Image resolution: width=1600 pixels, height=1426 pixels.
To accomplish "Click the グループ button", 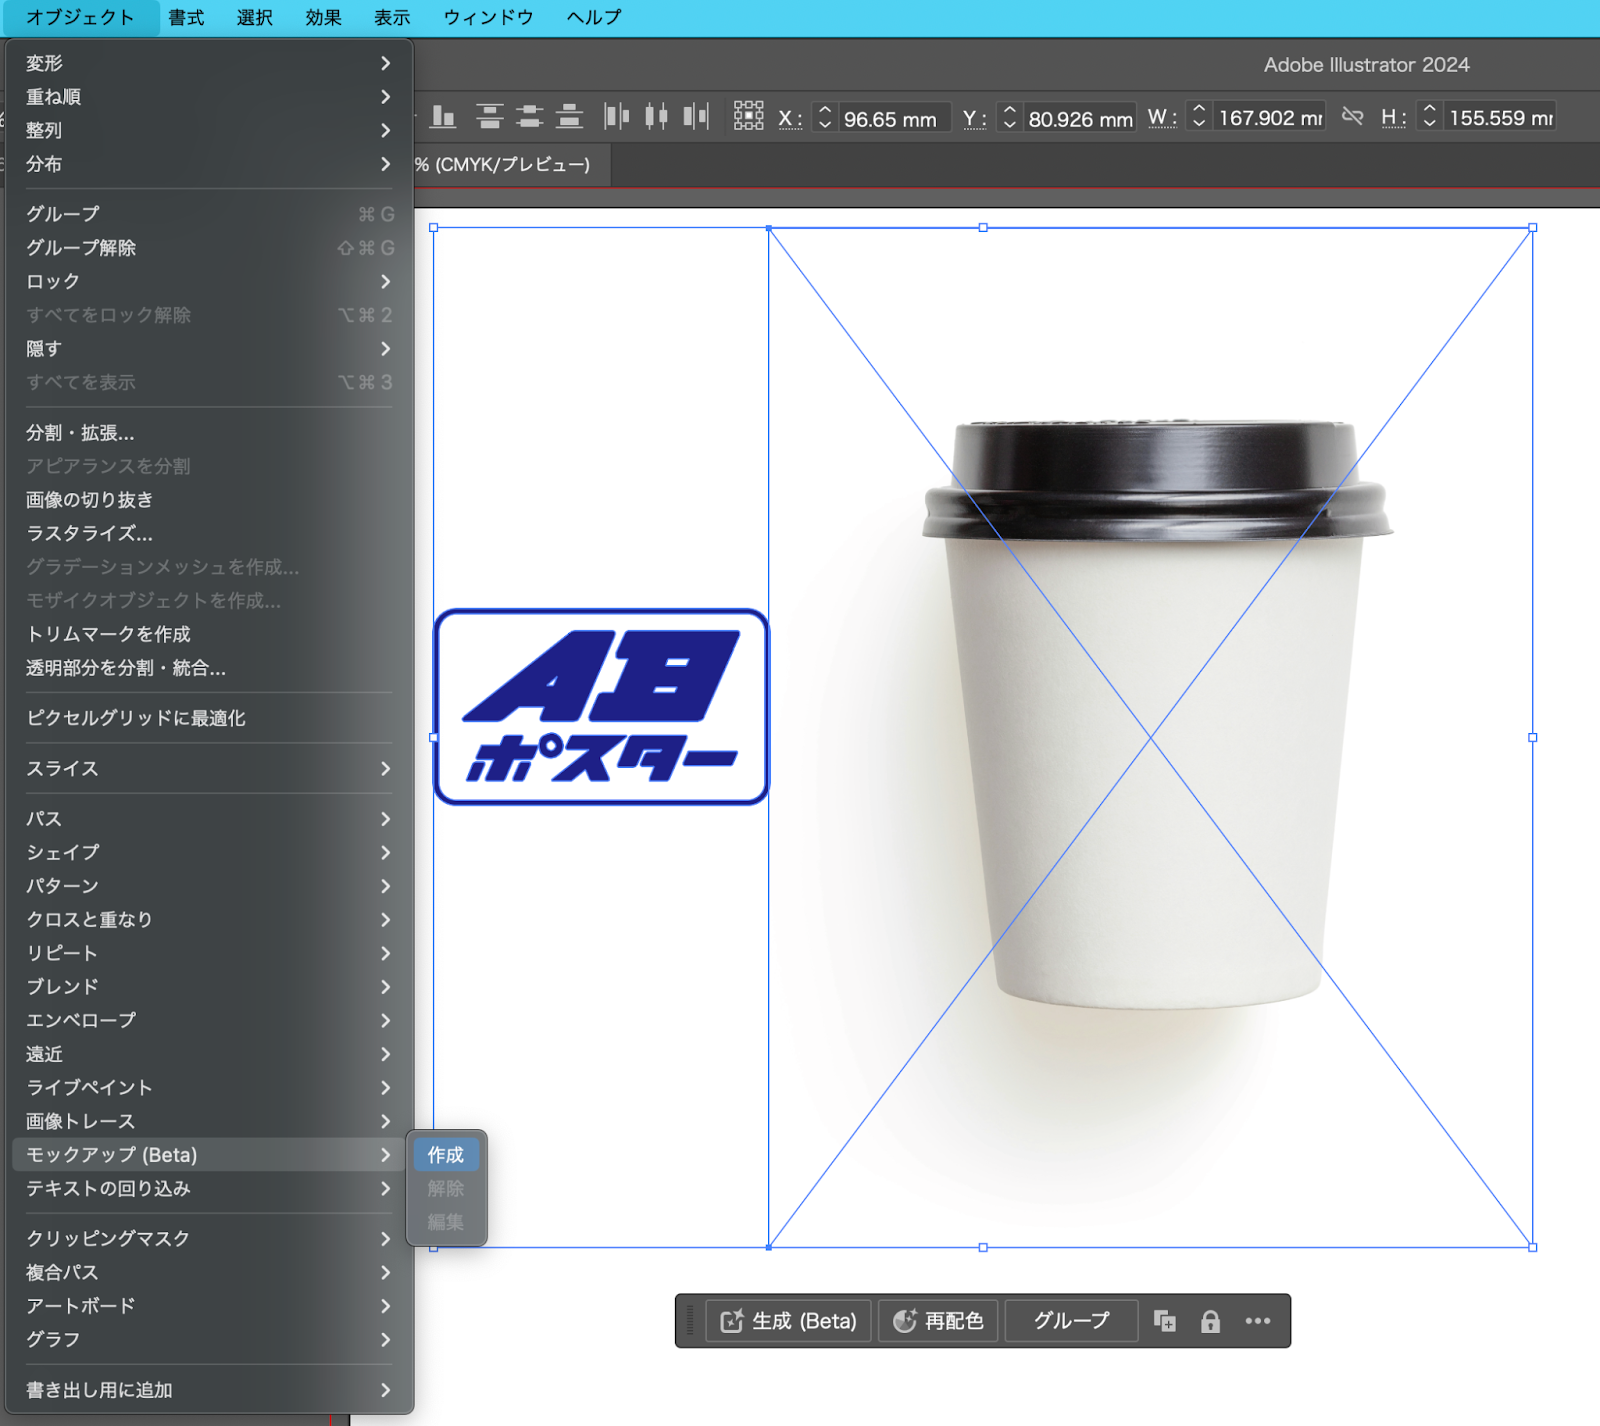I will 1070,1321.
